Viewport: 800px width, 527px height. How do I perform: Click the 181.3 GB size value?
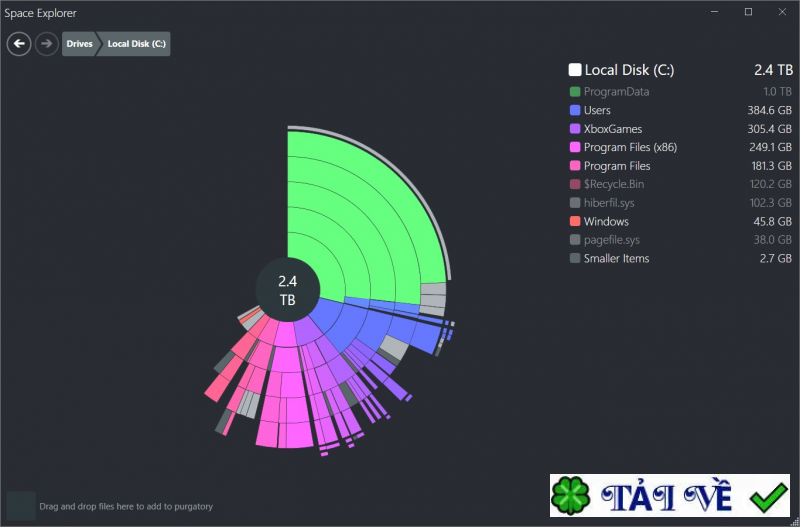tap(771, 166)
